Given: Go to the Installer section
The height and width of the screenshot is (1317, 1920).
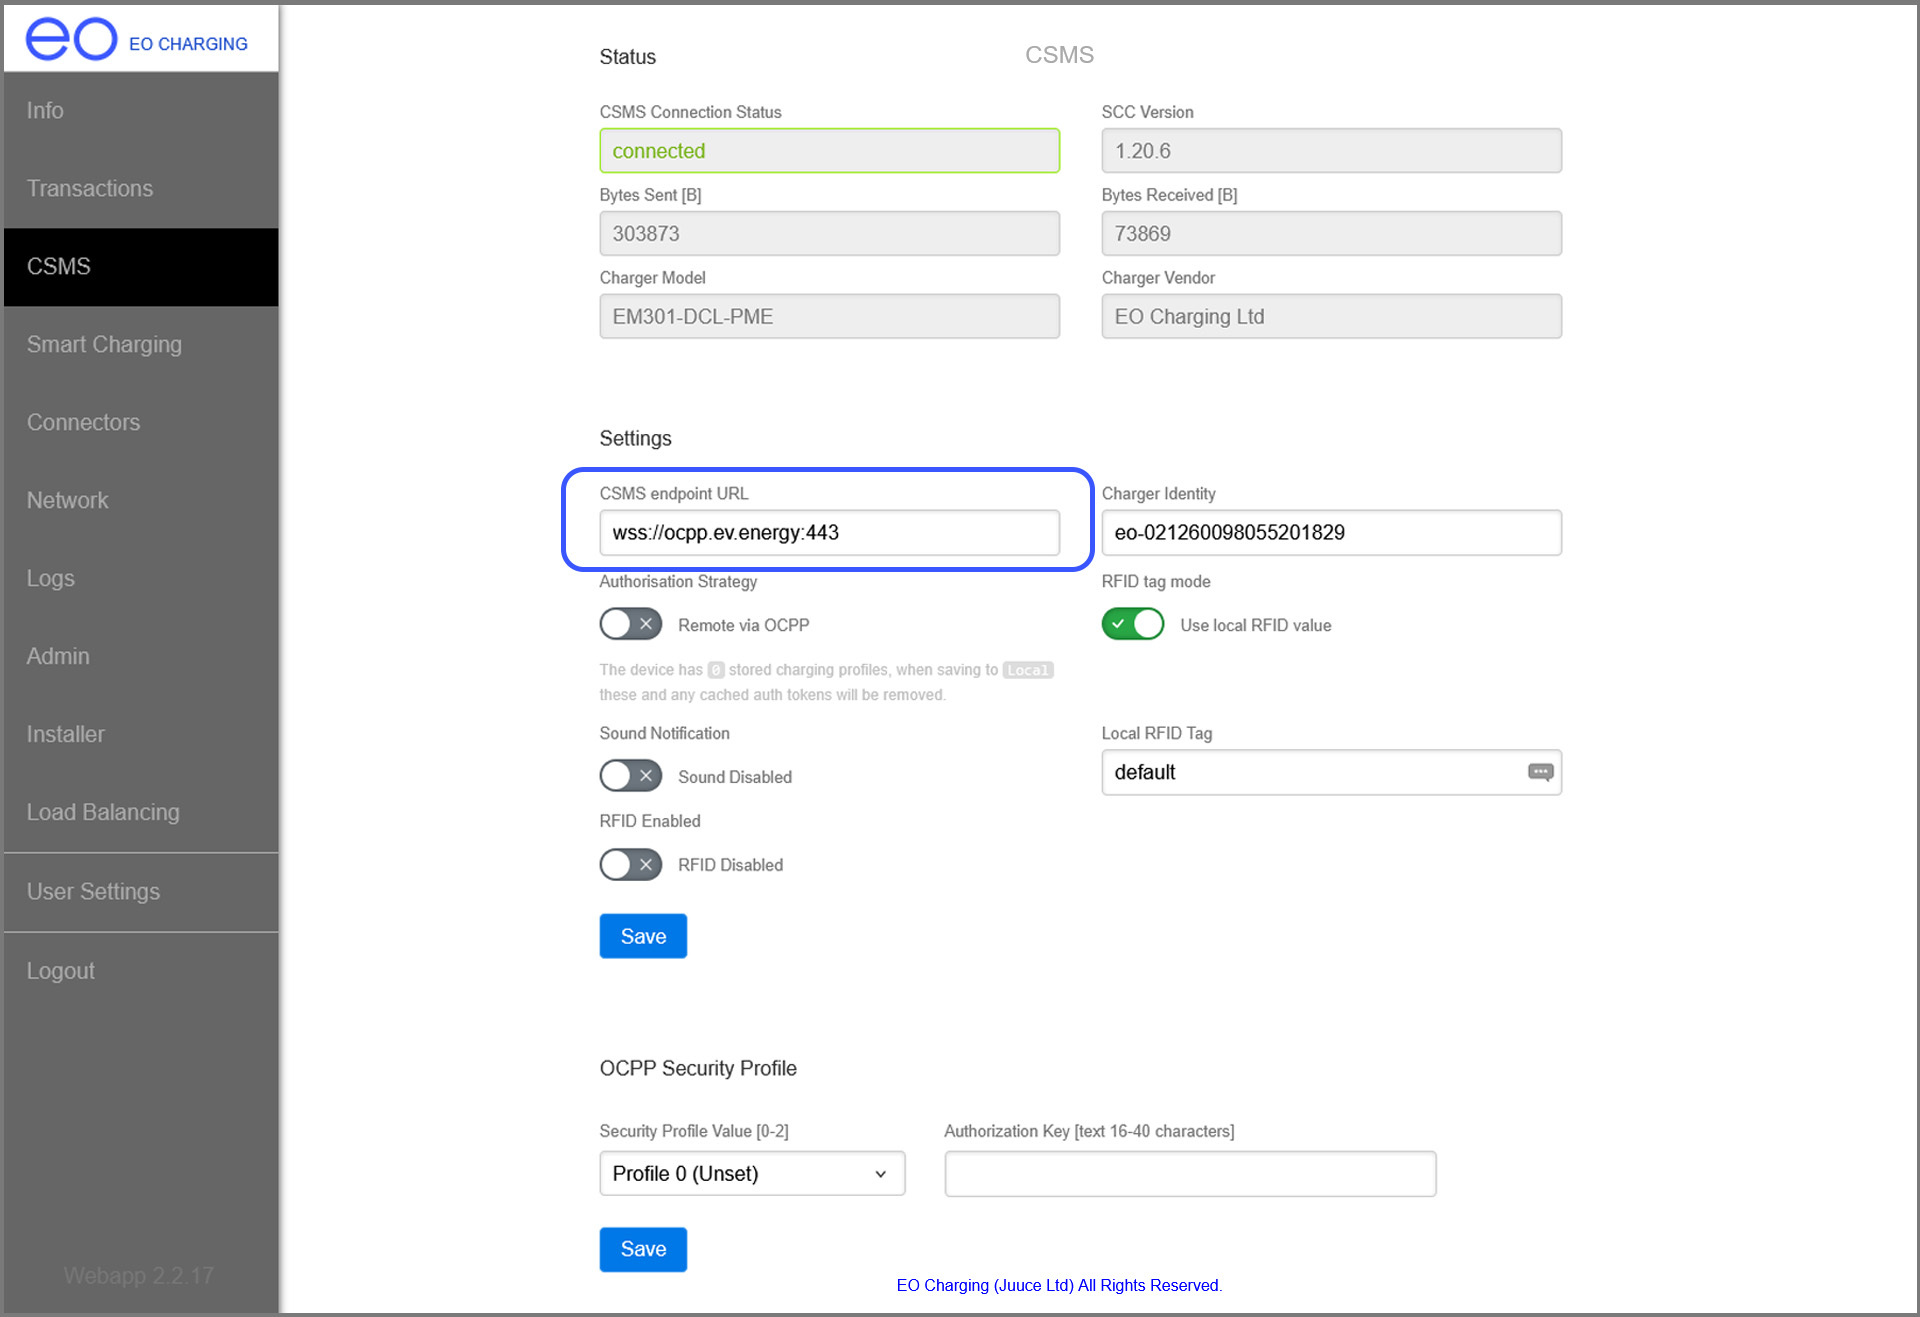Looking at the screenshot, I should (x=141, y=735).
